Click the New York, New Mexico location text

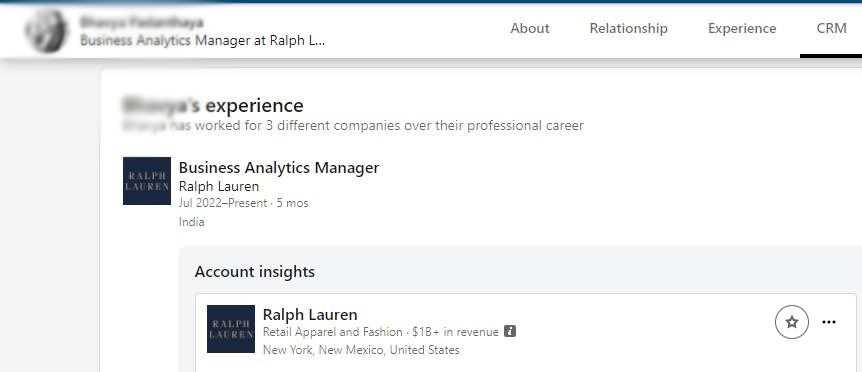click(x=361, y=349)
